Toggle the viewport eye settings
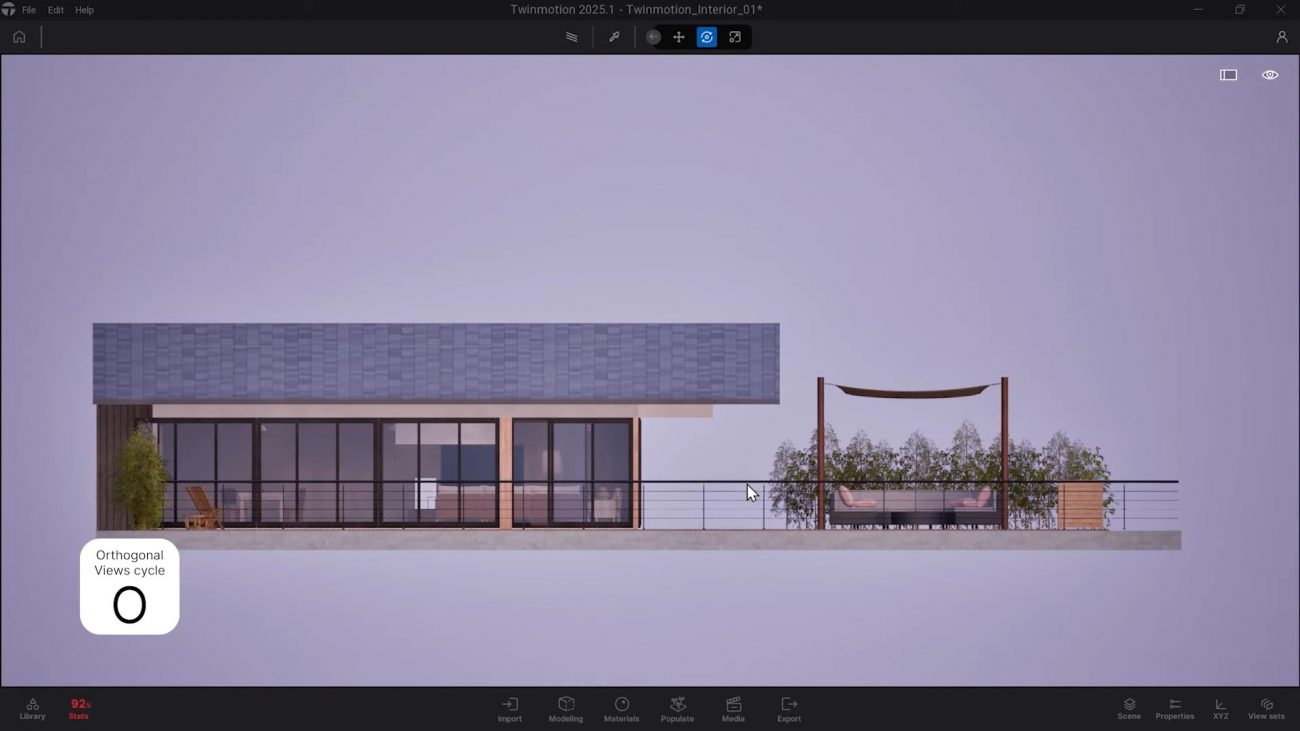This screenshot has width=1300, height=731. (x=1269, y=75)
